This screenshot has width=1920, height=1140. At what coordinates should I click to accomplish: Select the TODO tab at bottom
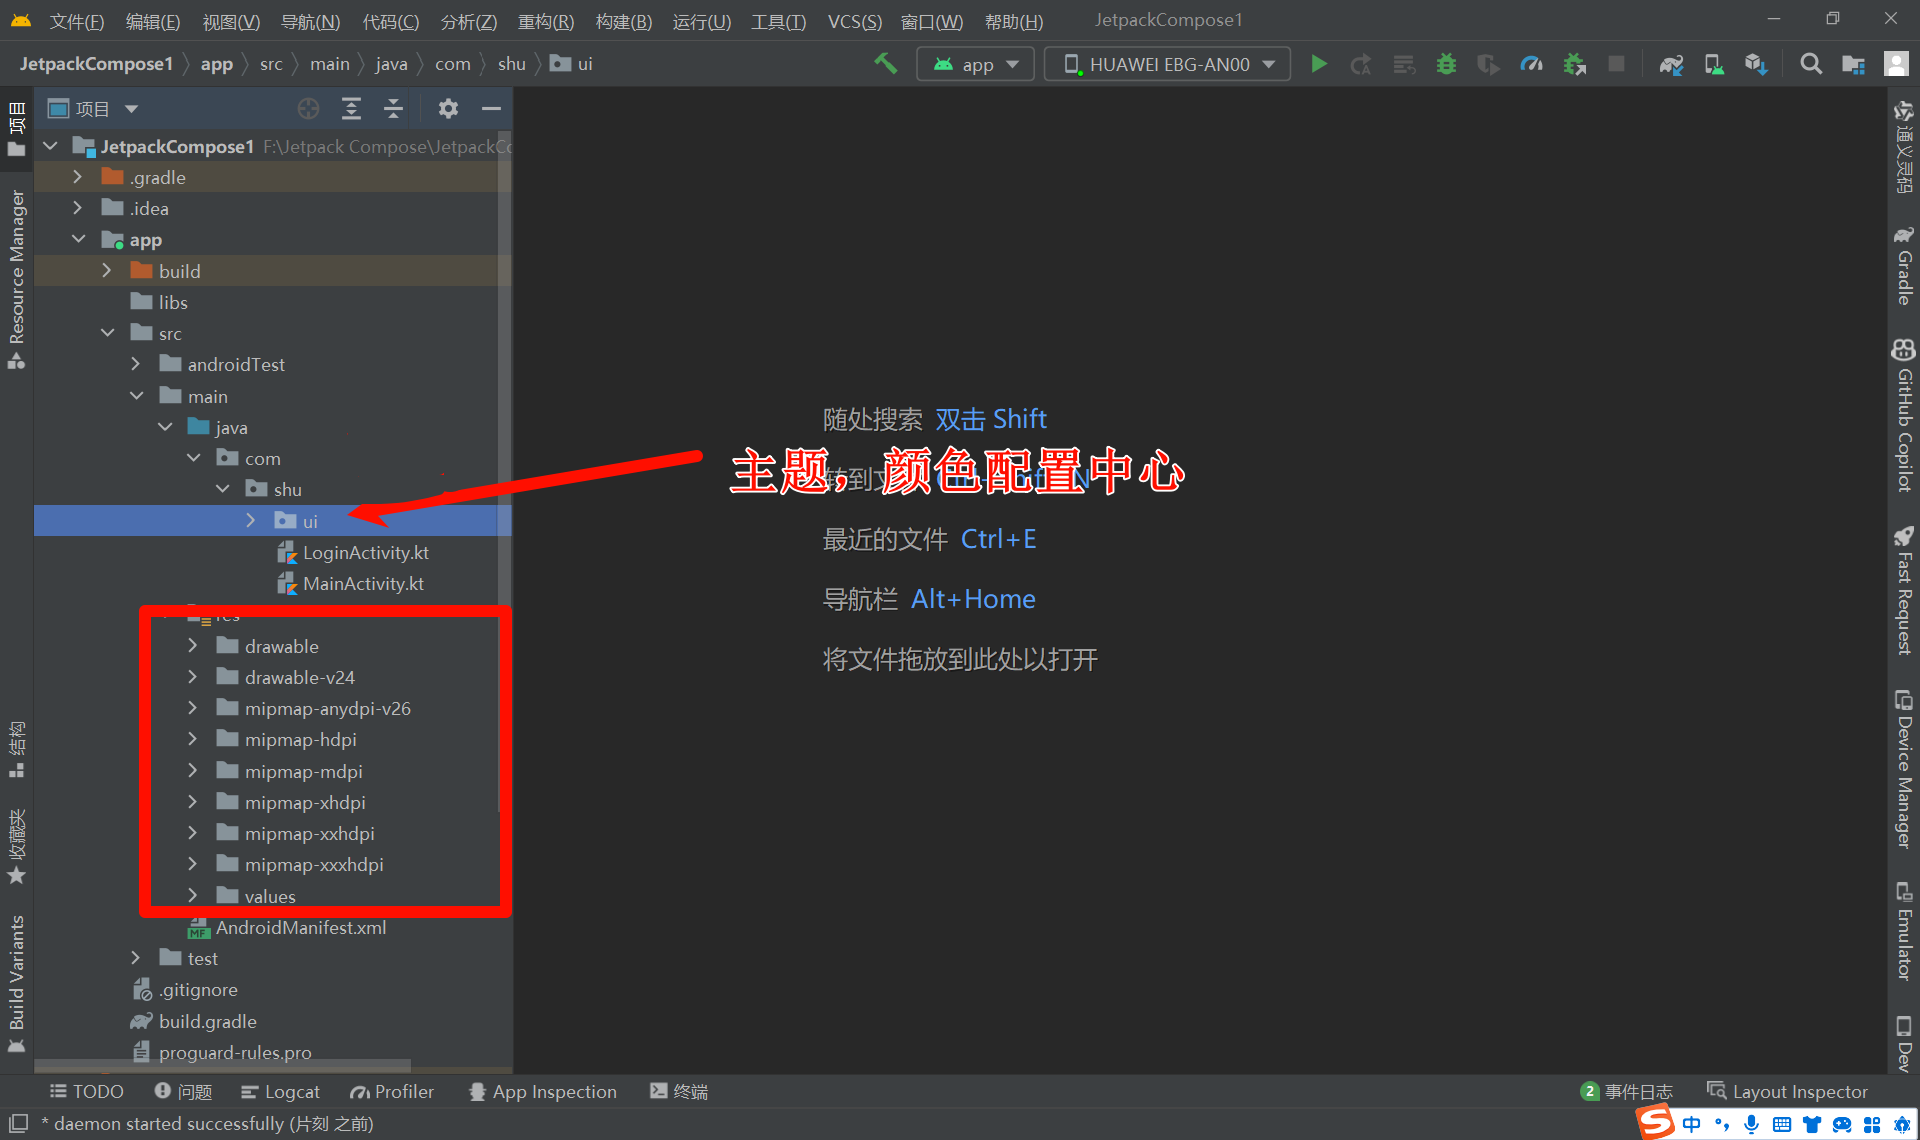pyautogui.click(x=87, y=1090)
